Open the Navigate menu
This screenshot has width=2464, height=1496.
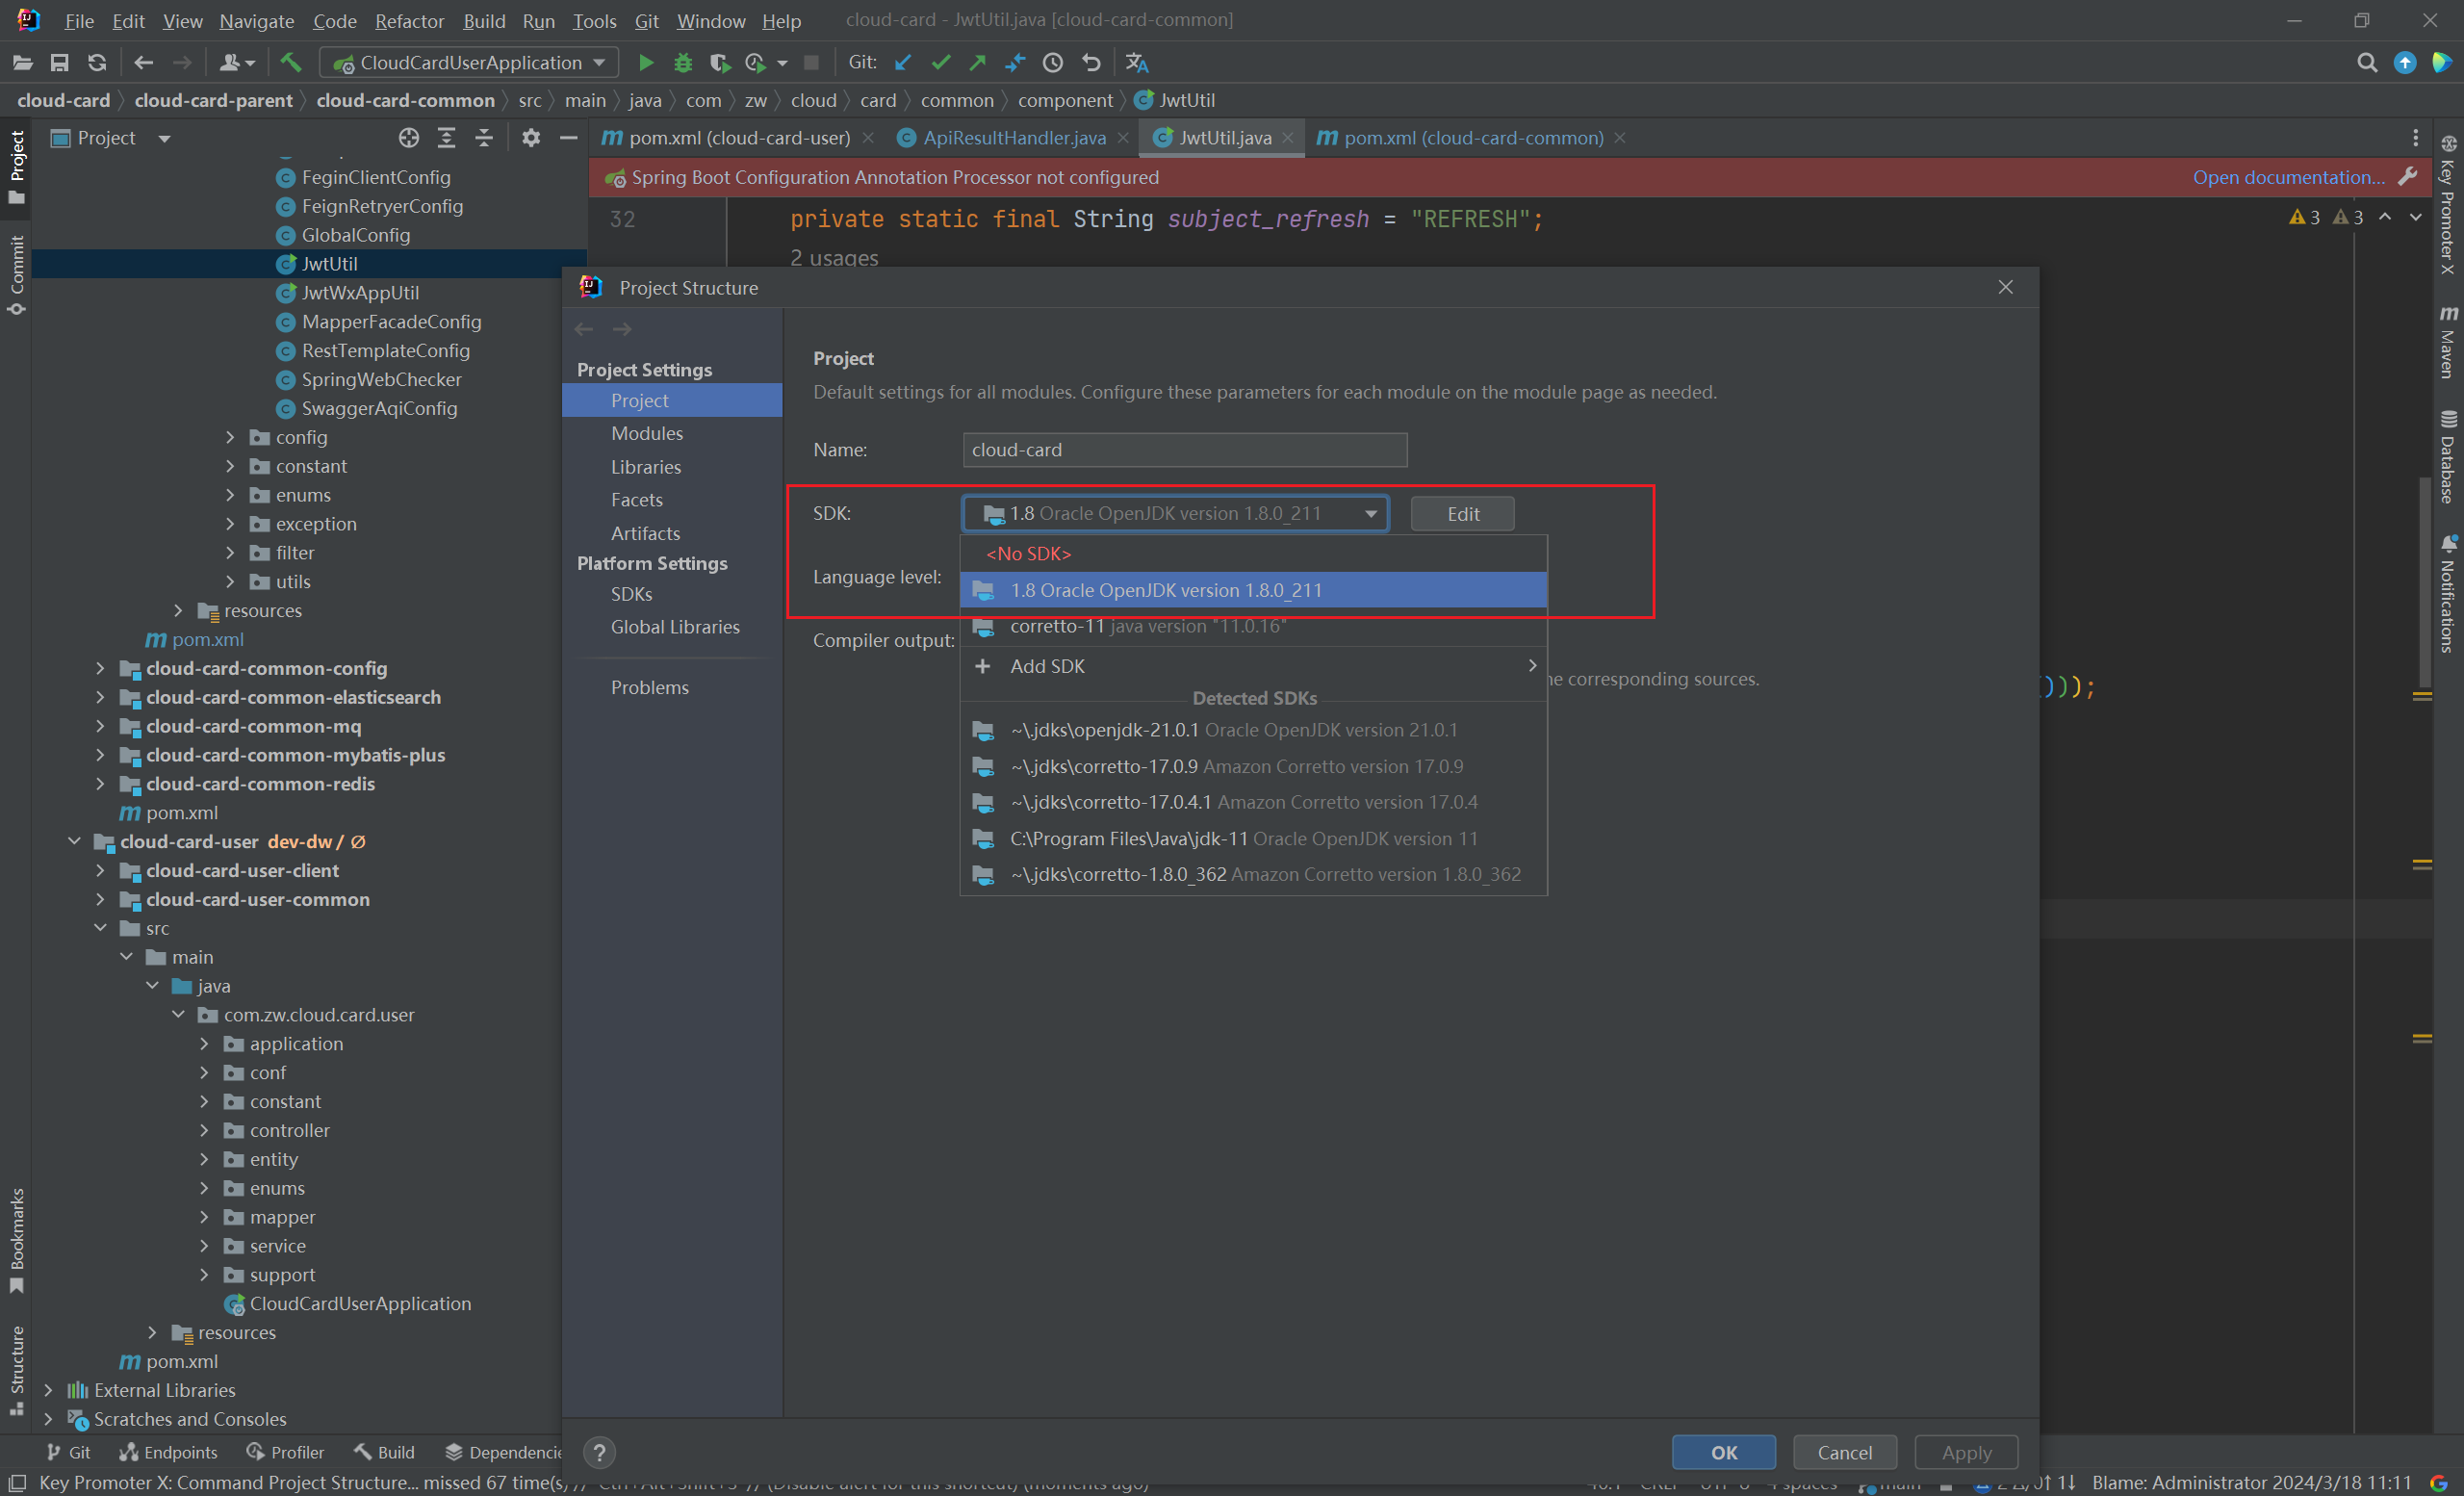pos(257,20)
